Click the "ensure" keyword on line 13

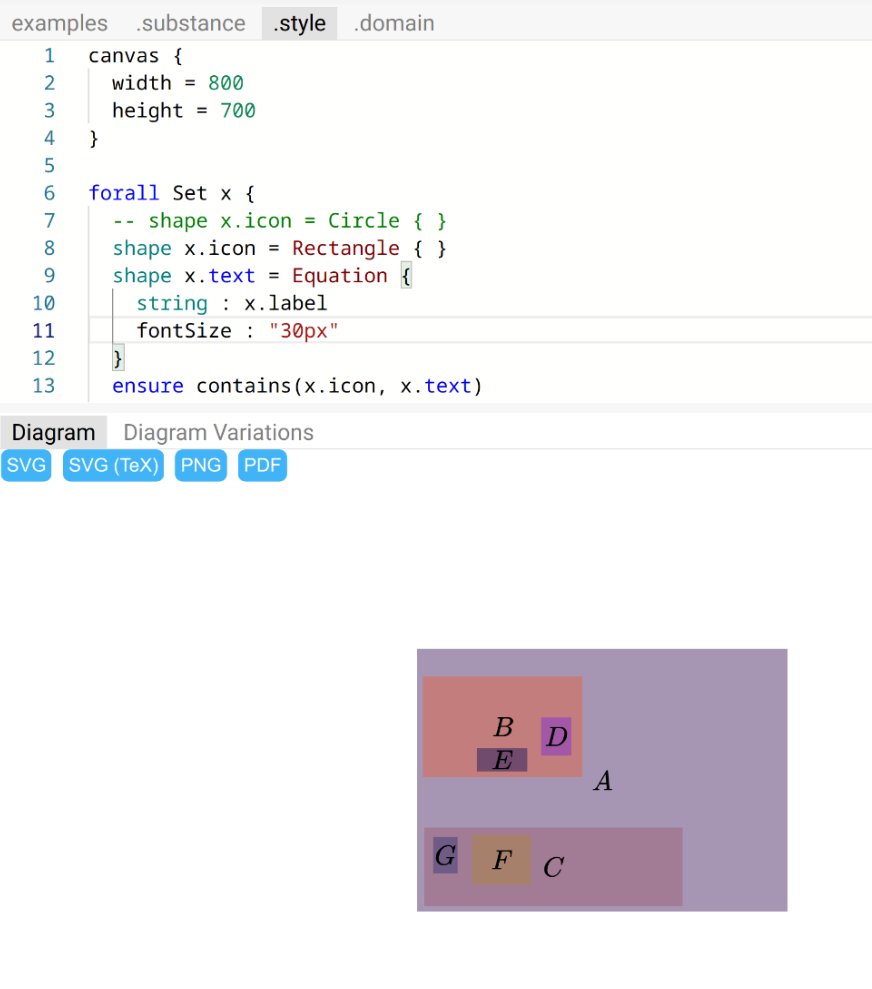pyautogui.click(x=148, y=385)
